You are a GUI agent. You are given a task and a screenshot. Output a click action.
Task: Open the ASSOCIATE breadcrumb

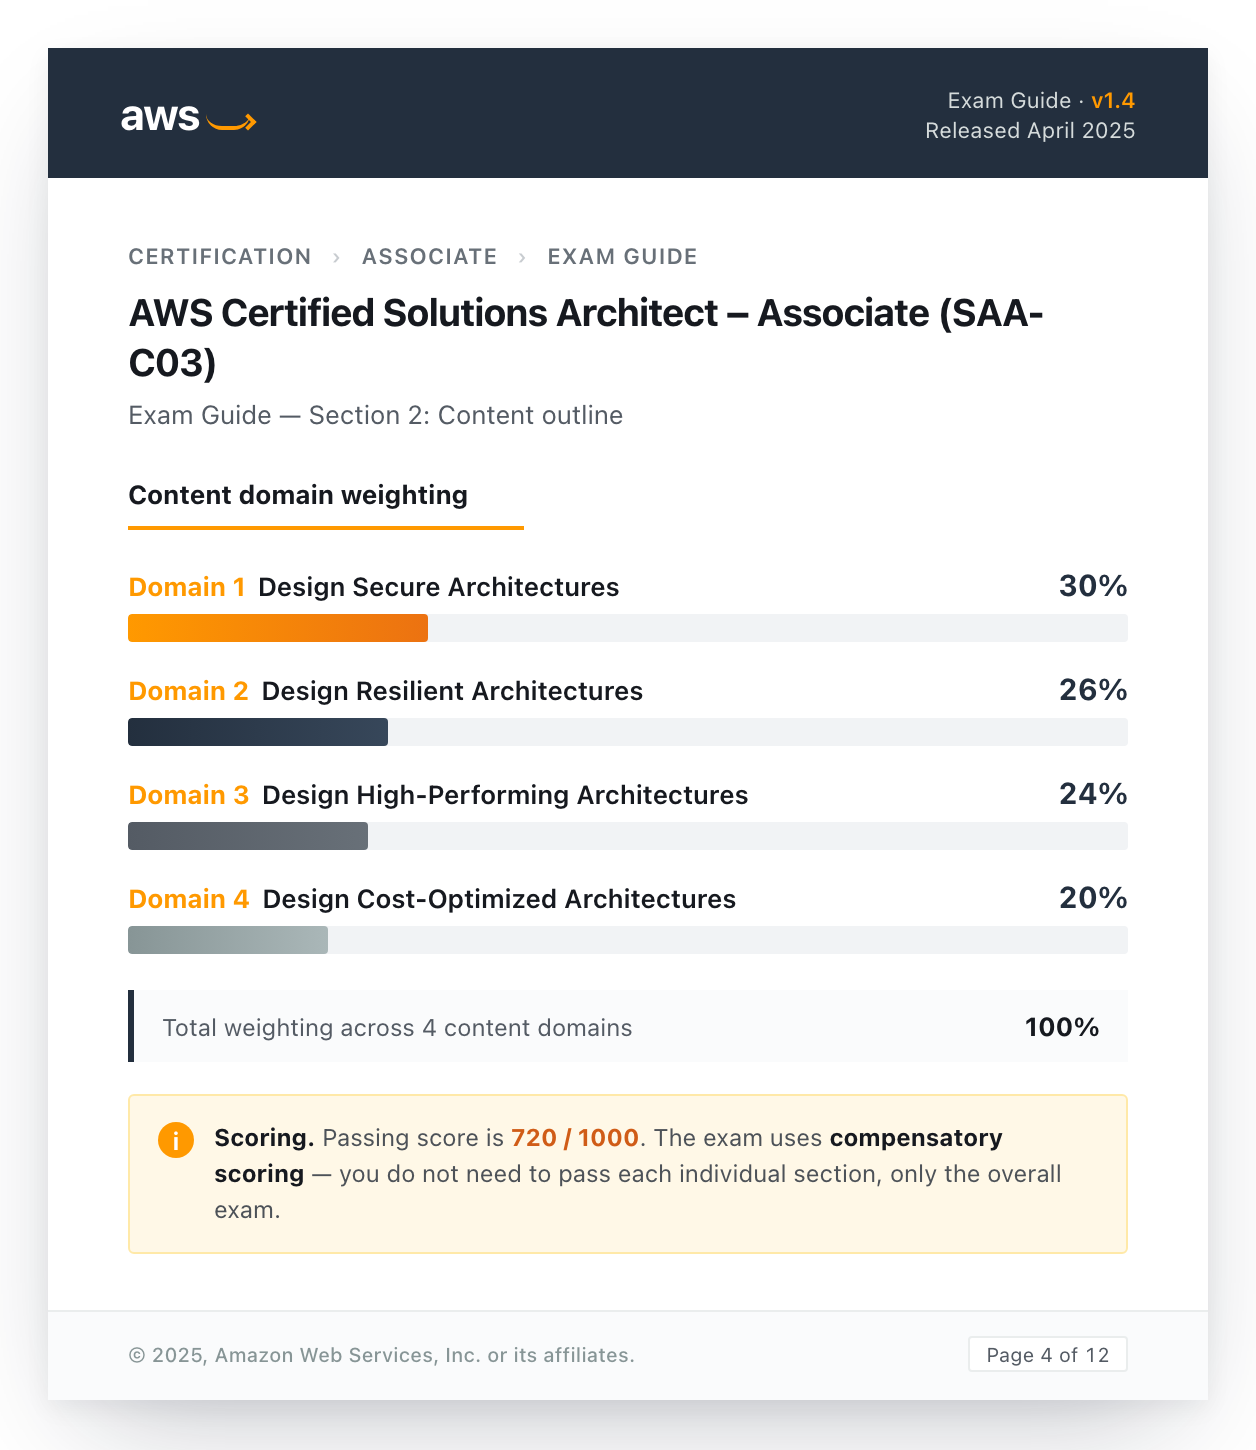[x=429, y=257]
